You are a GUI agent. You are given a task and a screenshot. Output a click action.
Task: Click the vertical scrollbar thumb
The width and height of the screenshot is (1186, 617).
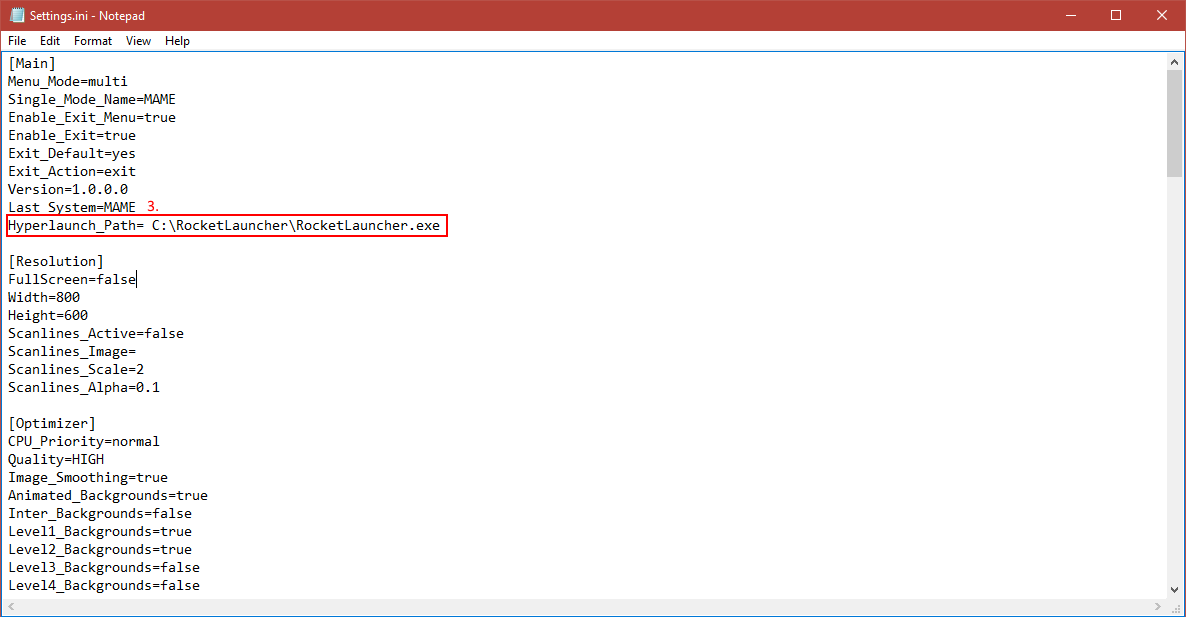pyautogui.click(x=1174, y=123)
